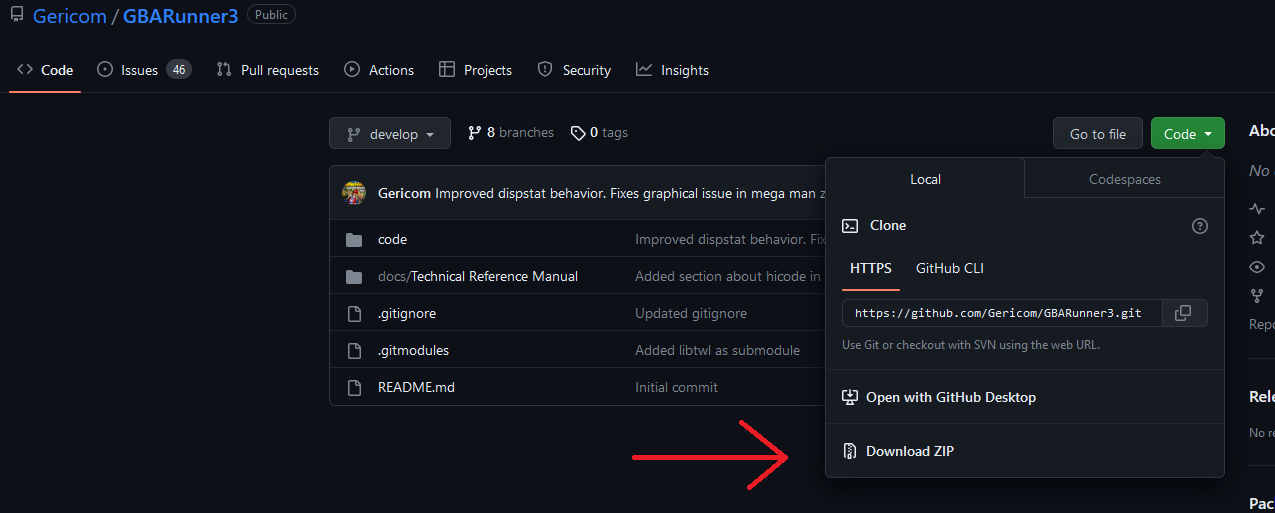Click the file icon for .gitmodules
The height and width of the screenshot is (513, 1275).
pyautogui.click(x=353, y=351)
